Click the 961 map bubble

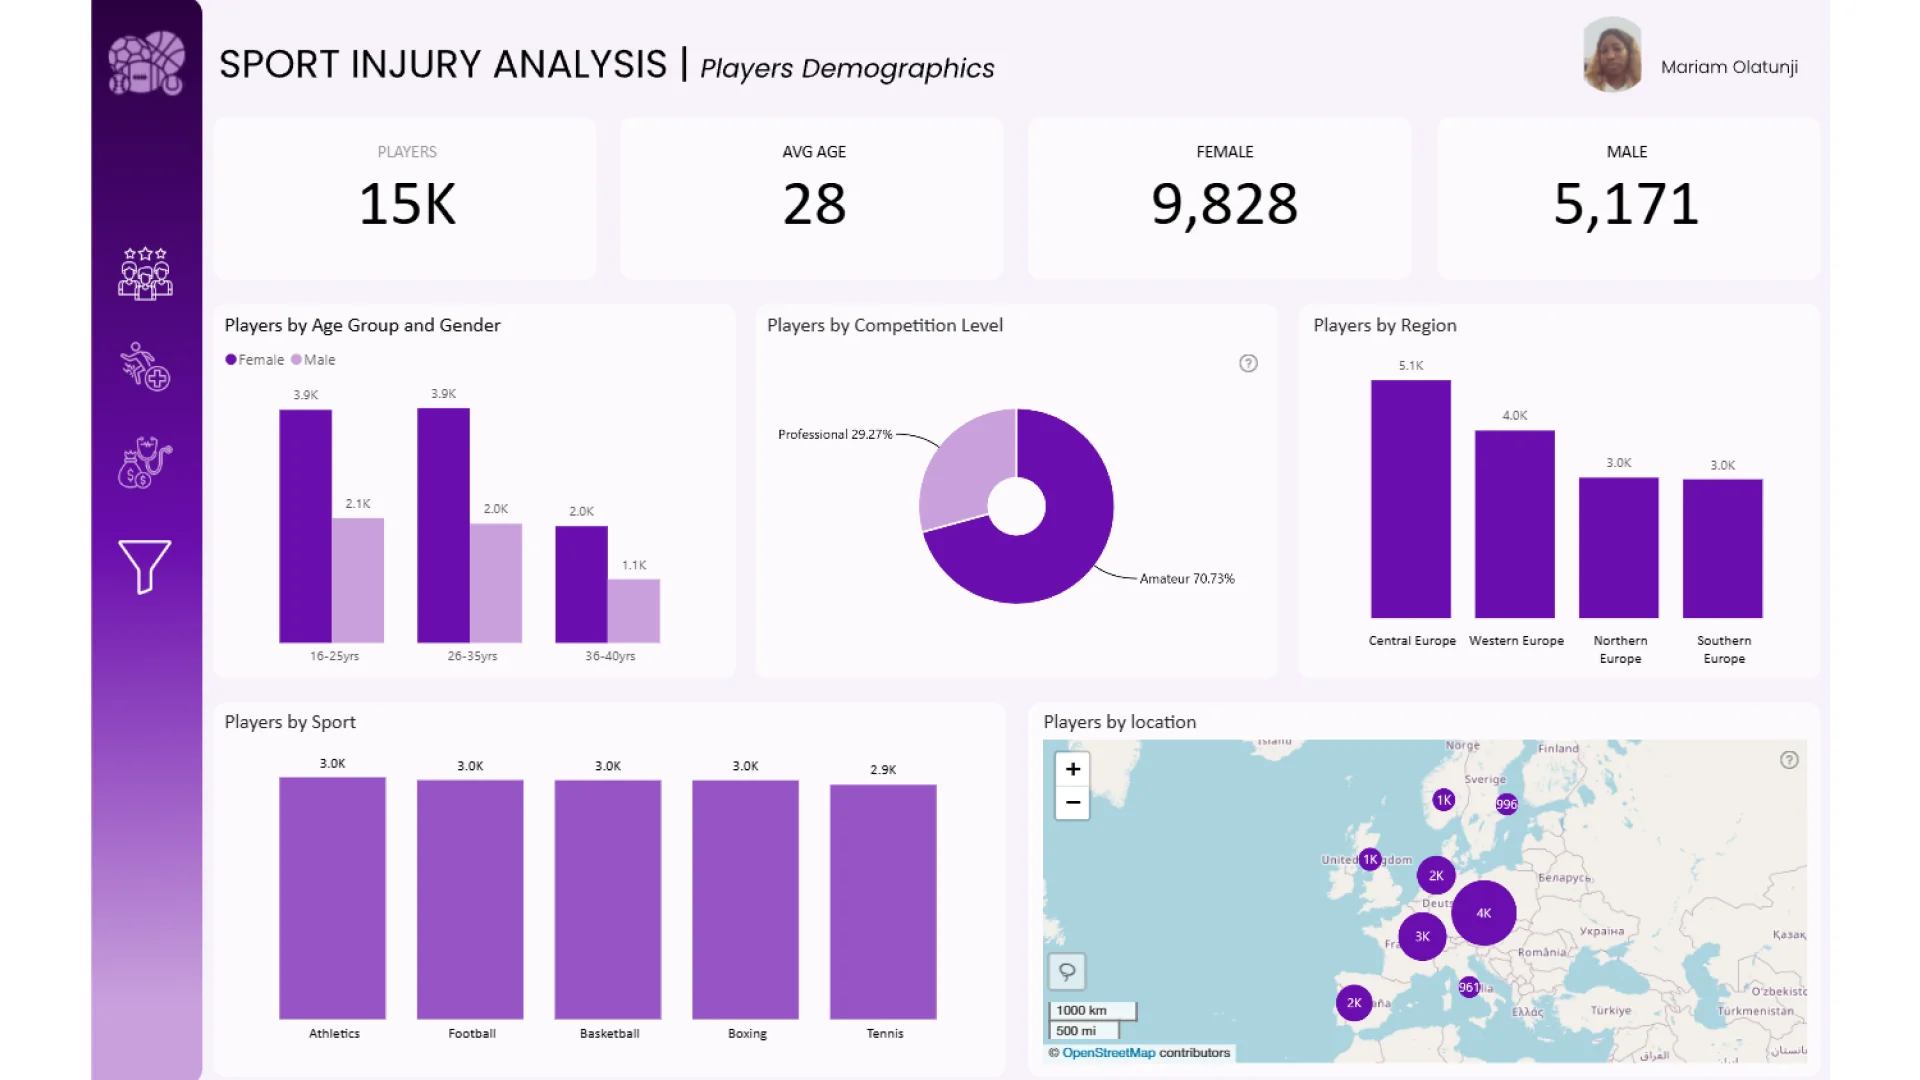[1468, 987]
